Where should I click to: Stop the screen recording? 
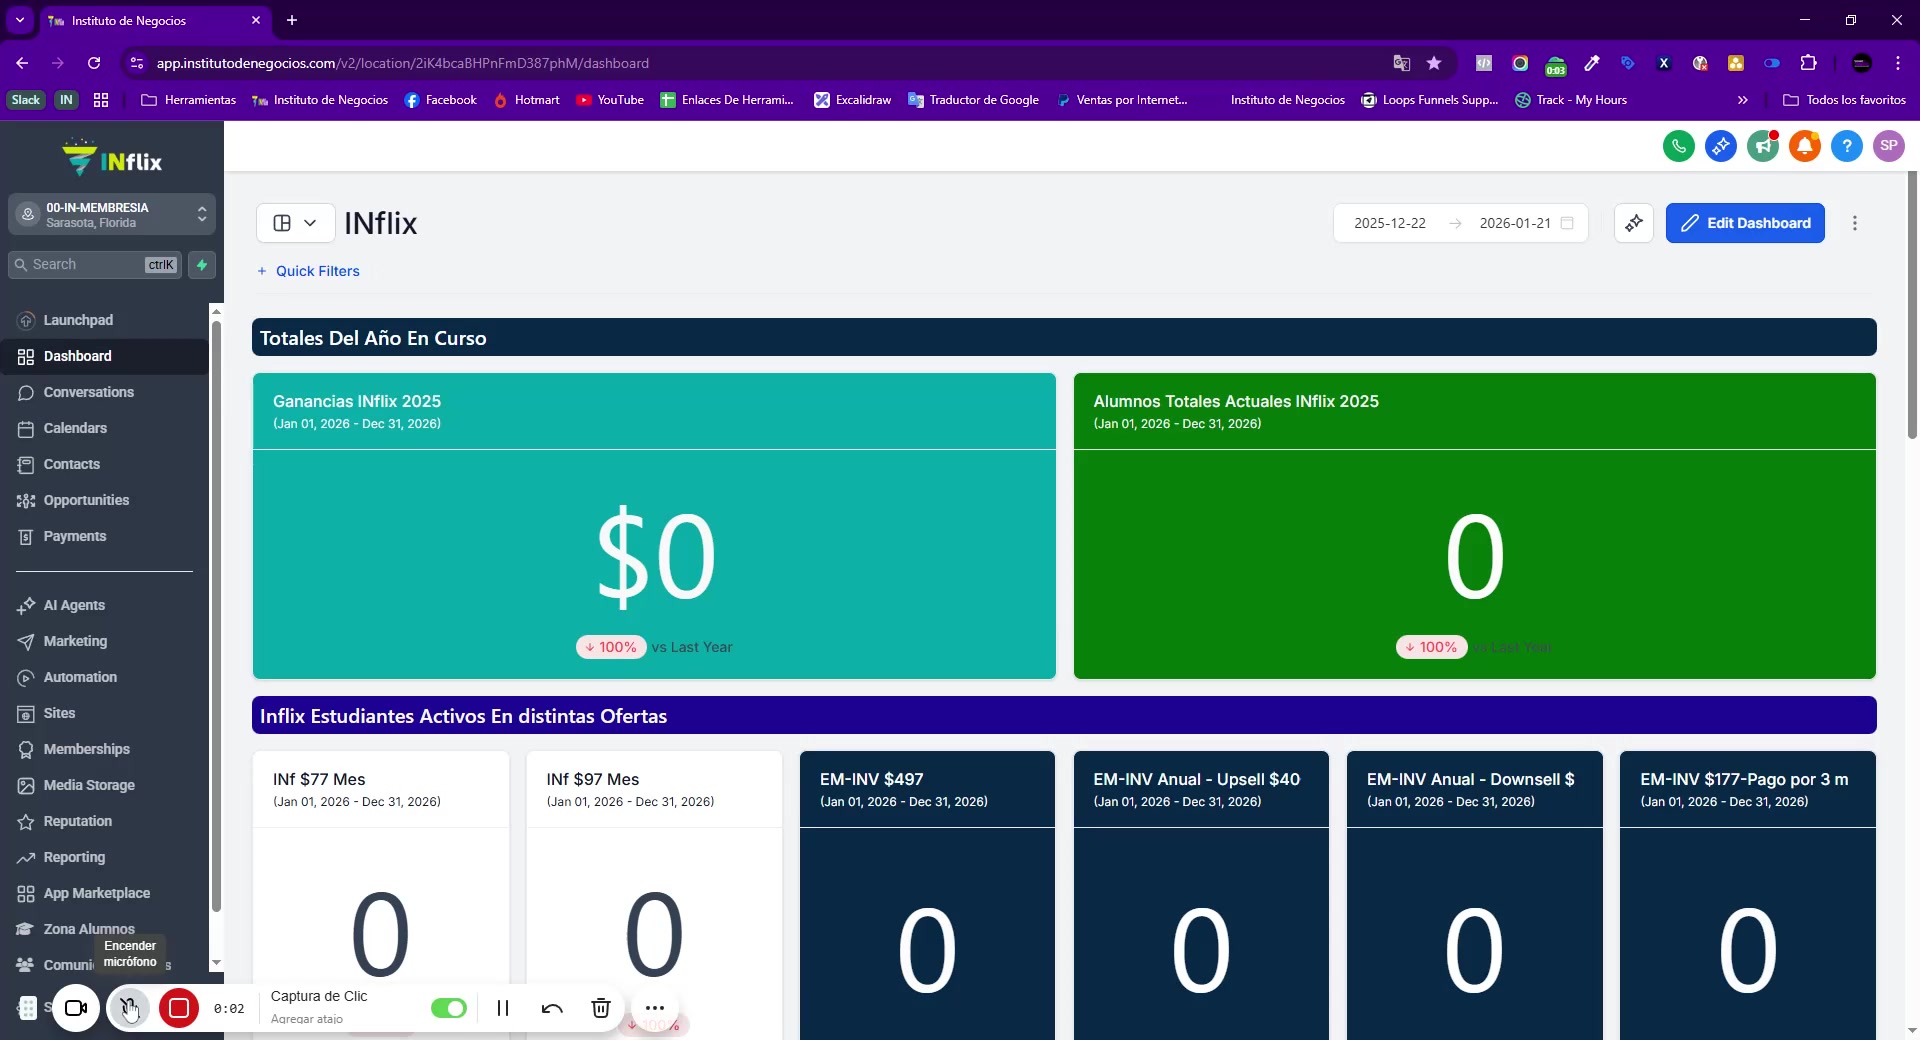tap(179, 1008)
